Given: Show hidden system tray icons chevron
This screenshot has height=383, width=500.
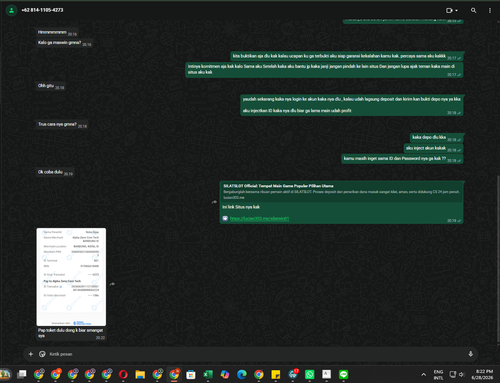Looking at the screenshot, I should point(423,374).
